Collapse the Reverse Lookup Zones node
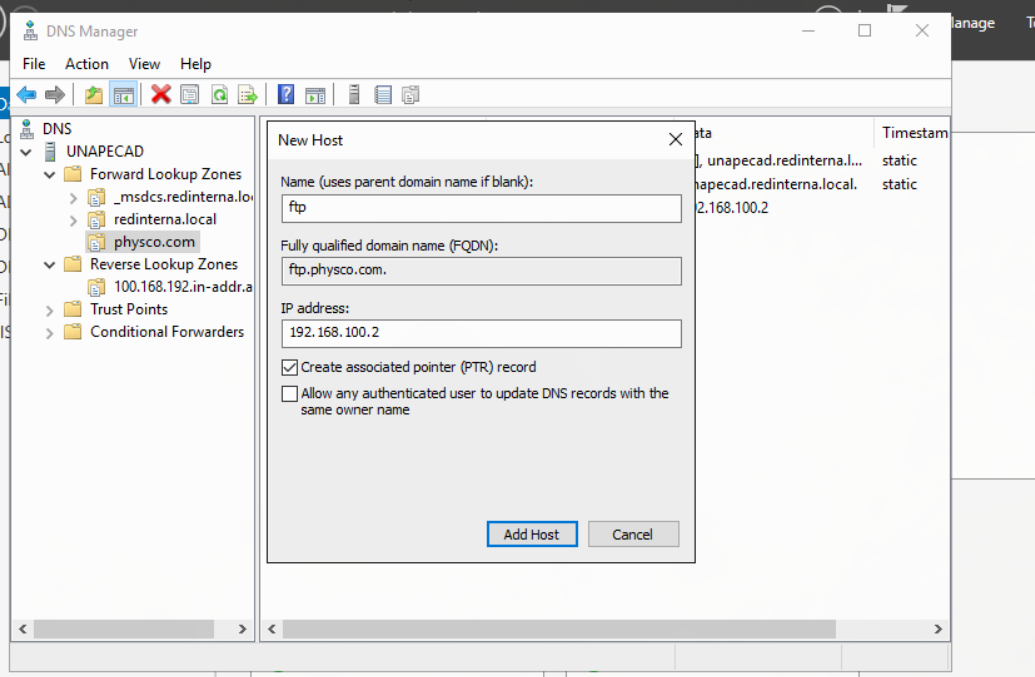 pos(50,265)
